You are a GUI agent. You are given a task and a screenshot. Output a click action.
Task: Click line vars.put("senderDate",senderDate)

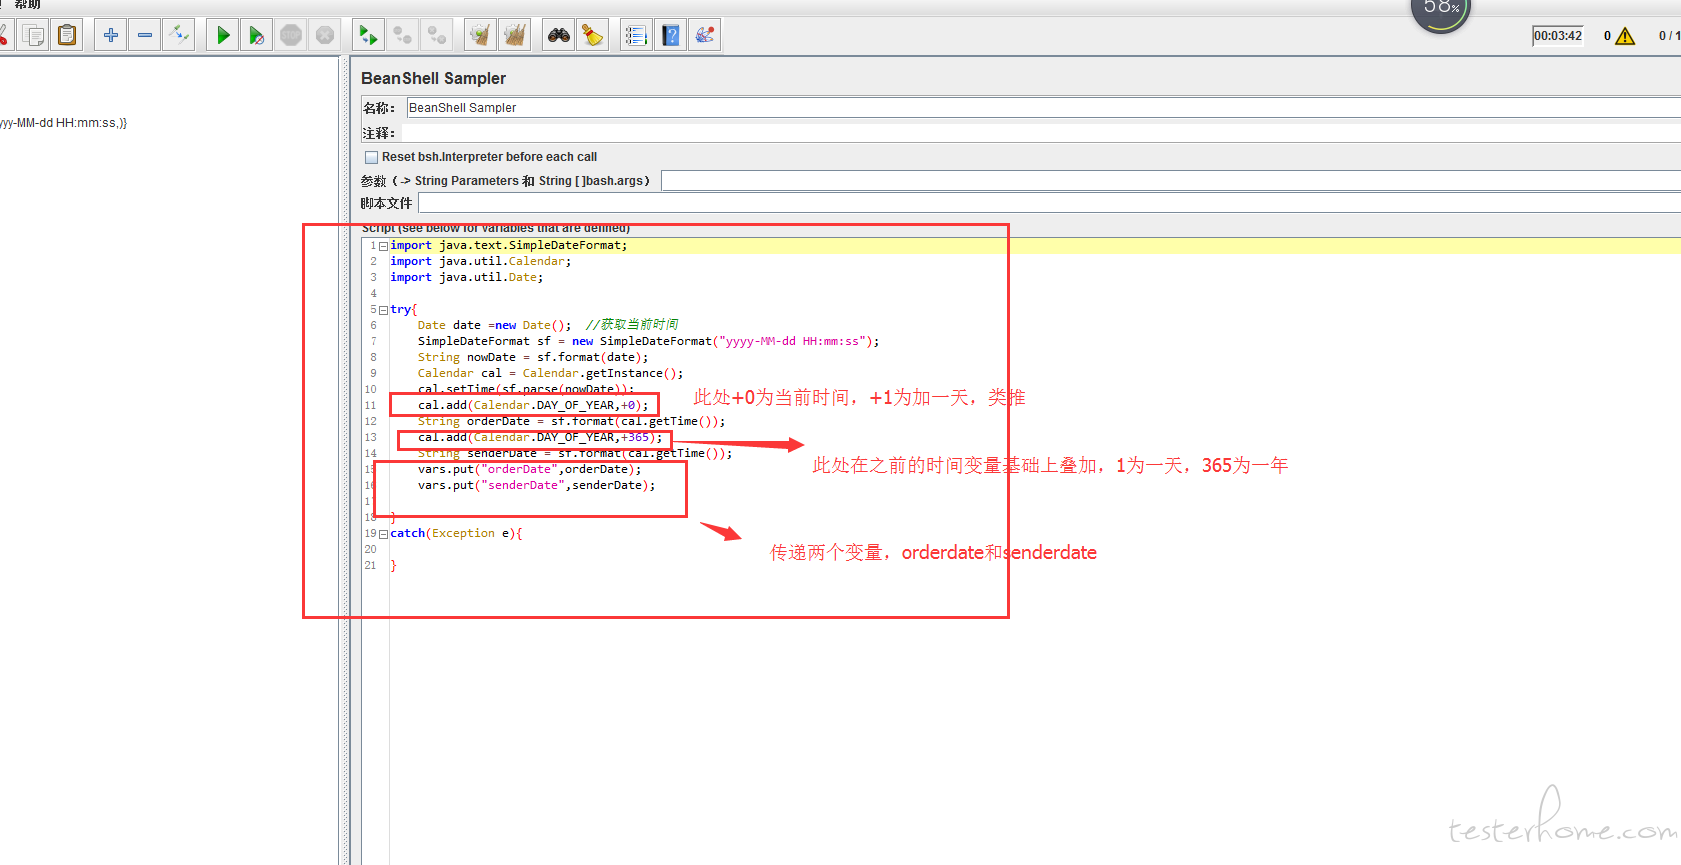pyautogui.click(x=537, y=485)
